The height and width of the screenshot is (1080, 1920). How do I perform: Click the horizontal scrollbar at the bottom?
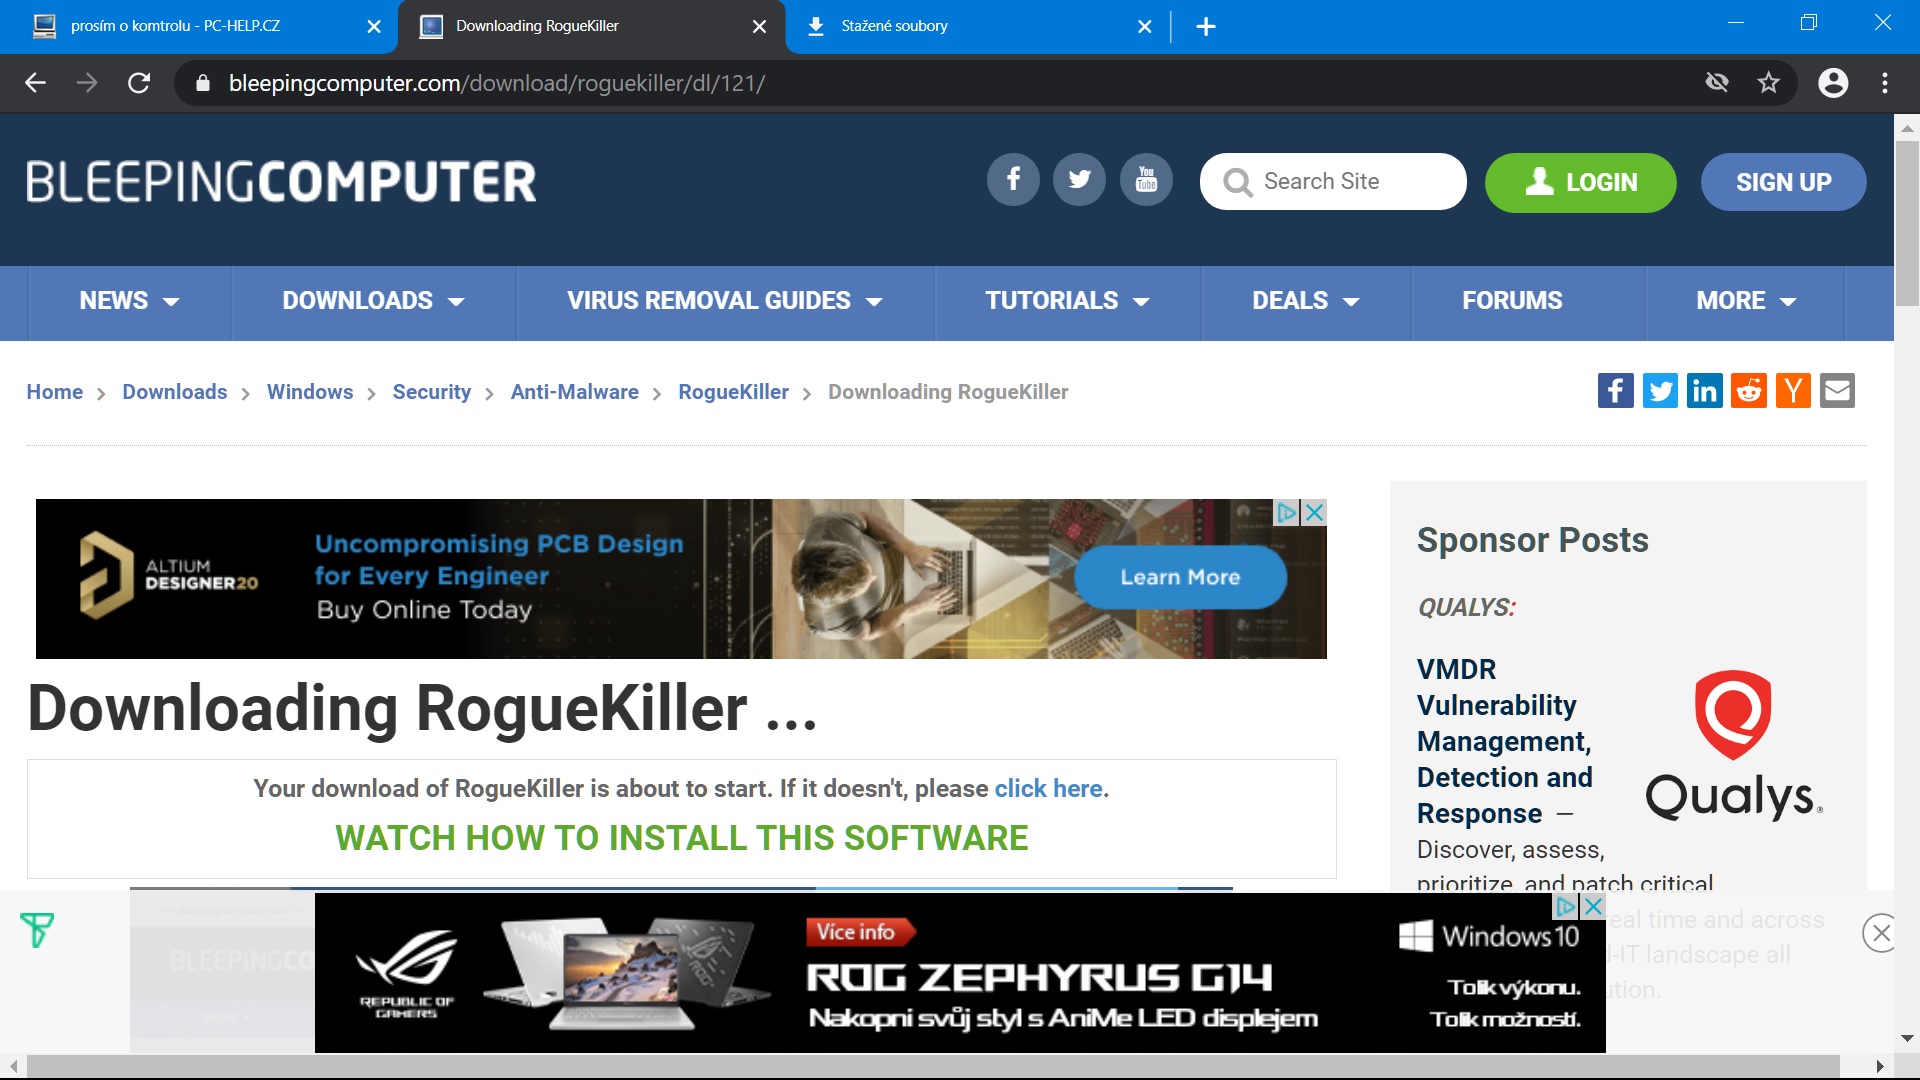coord(930,1066)
